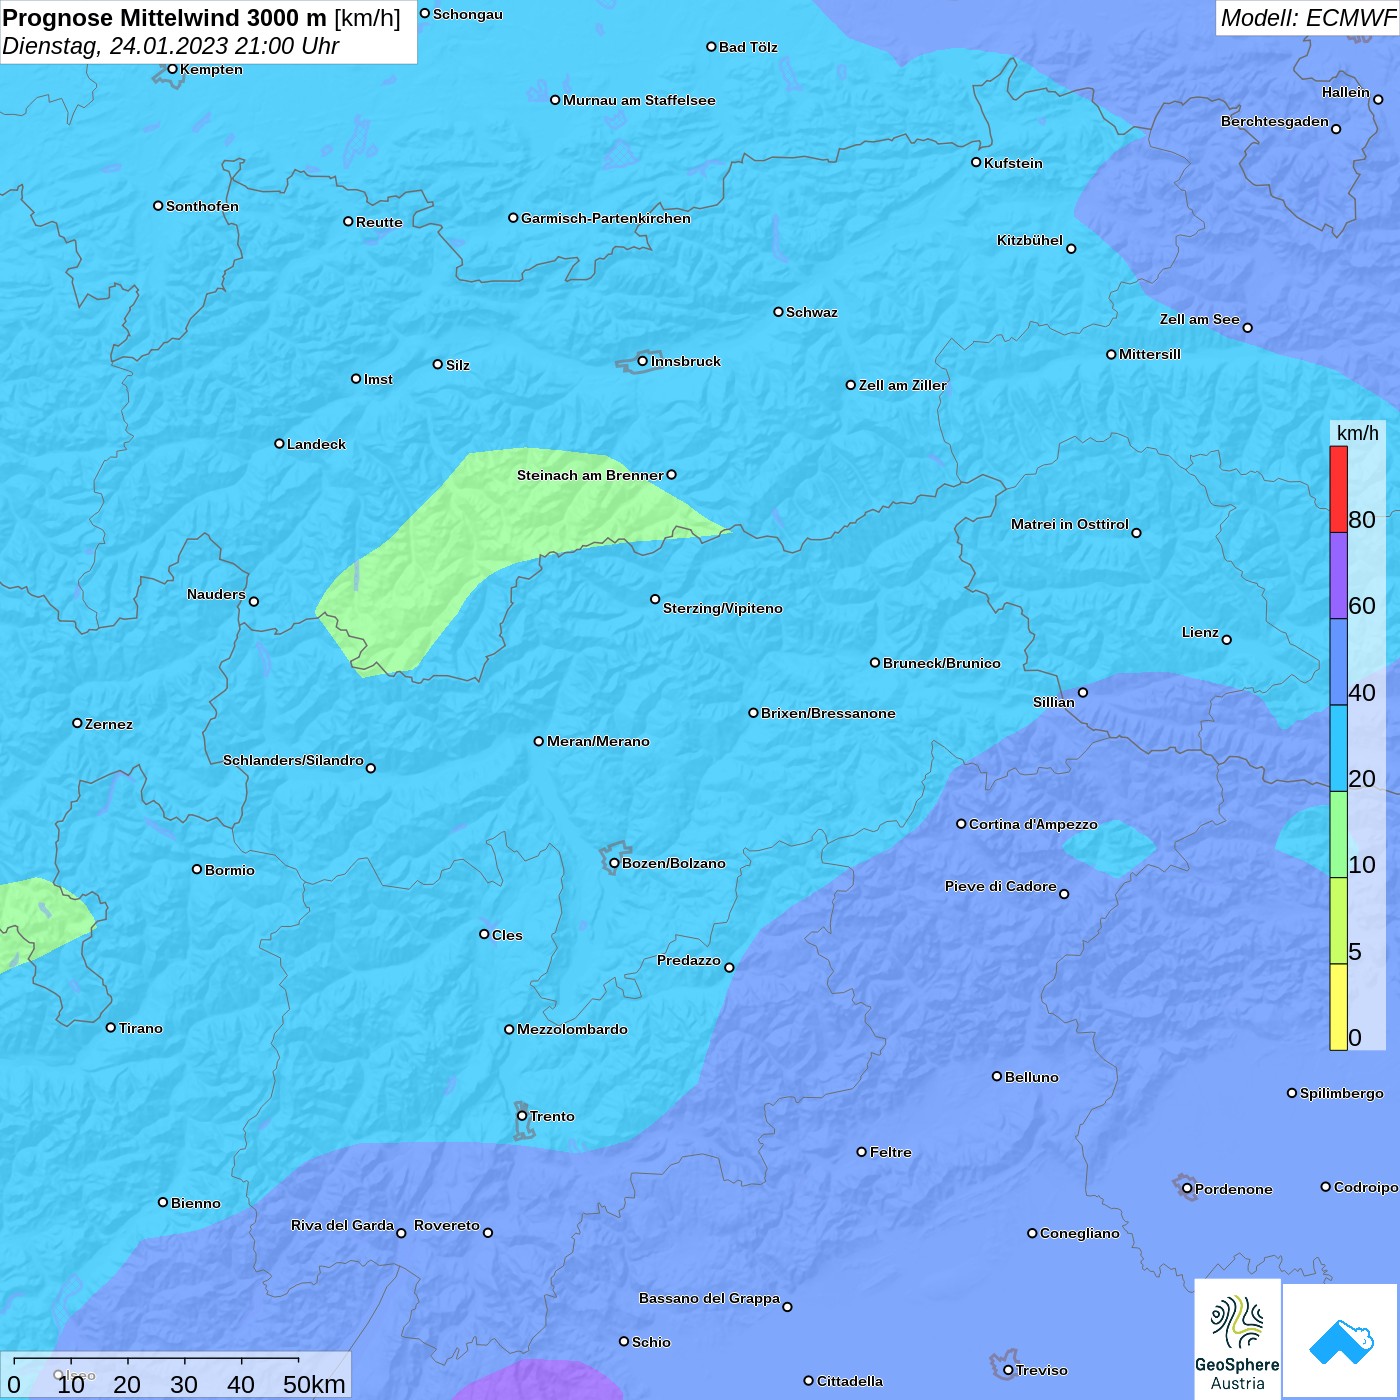This screenshot has height=1400, width=1400.
Task: Click the purple 60-80 km/h legend swatch
Action: (1338, 576)
